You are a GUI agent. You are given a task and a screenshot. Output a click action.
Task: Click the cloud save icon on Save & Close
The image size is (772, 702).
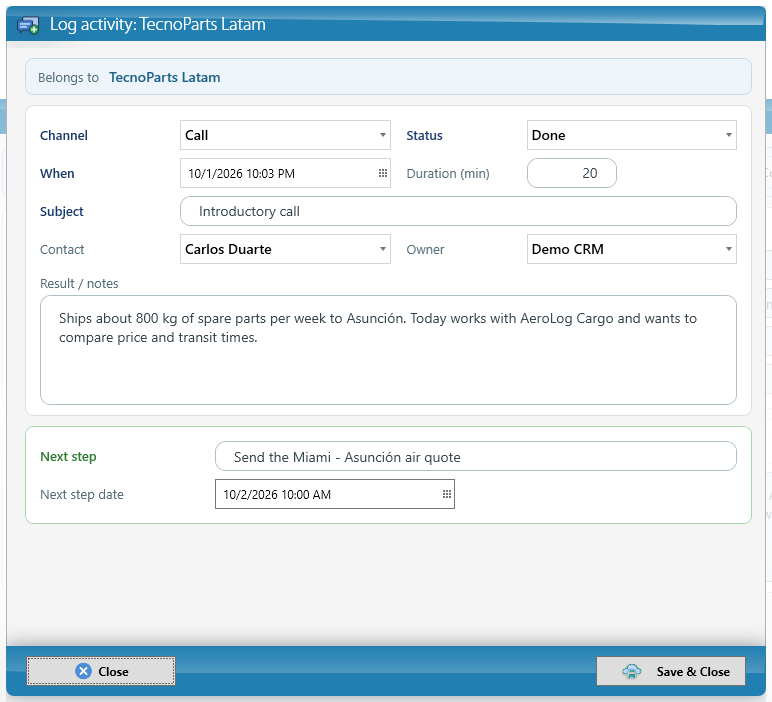(632, 671)
